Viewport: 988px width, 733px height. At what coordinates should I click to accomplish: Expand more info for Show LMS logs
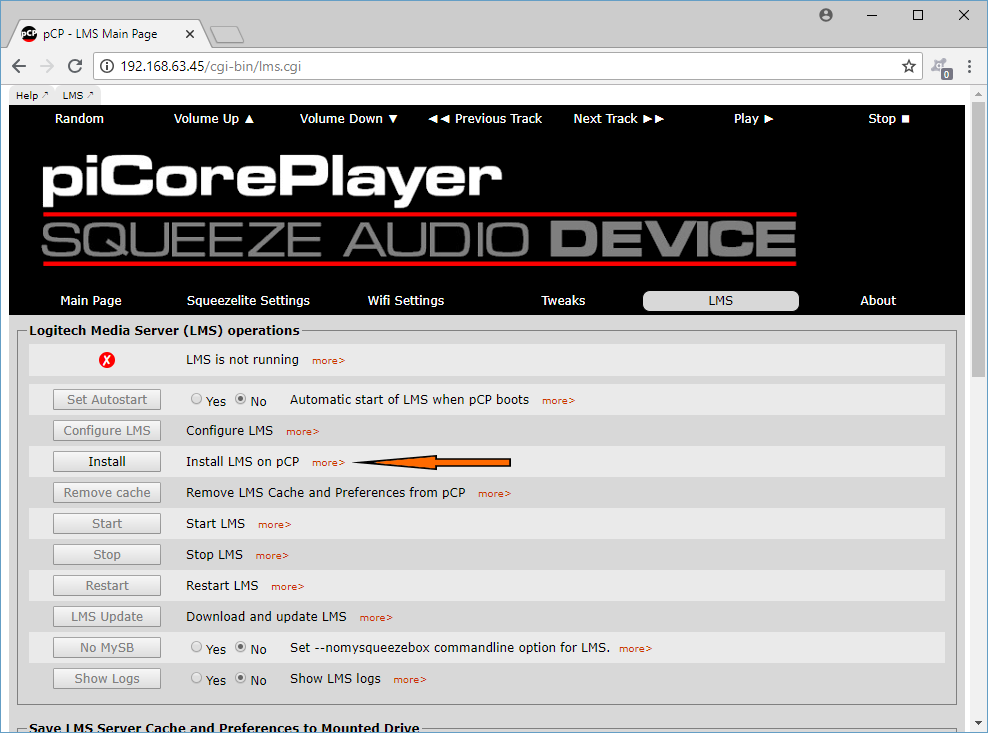(x=410, y=679)
